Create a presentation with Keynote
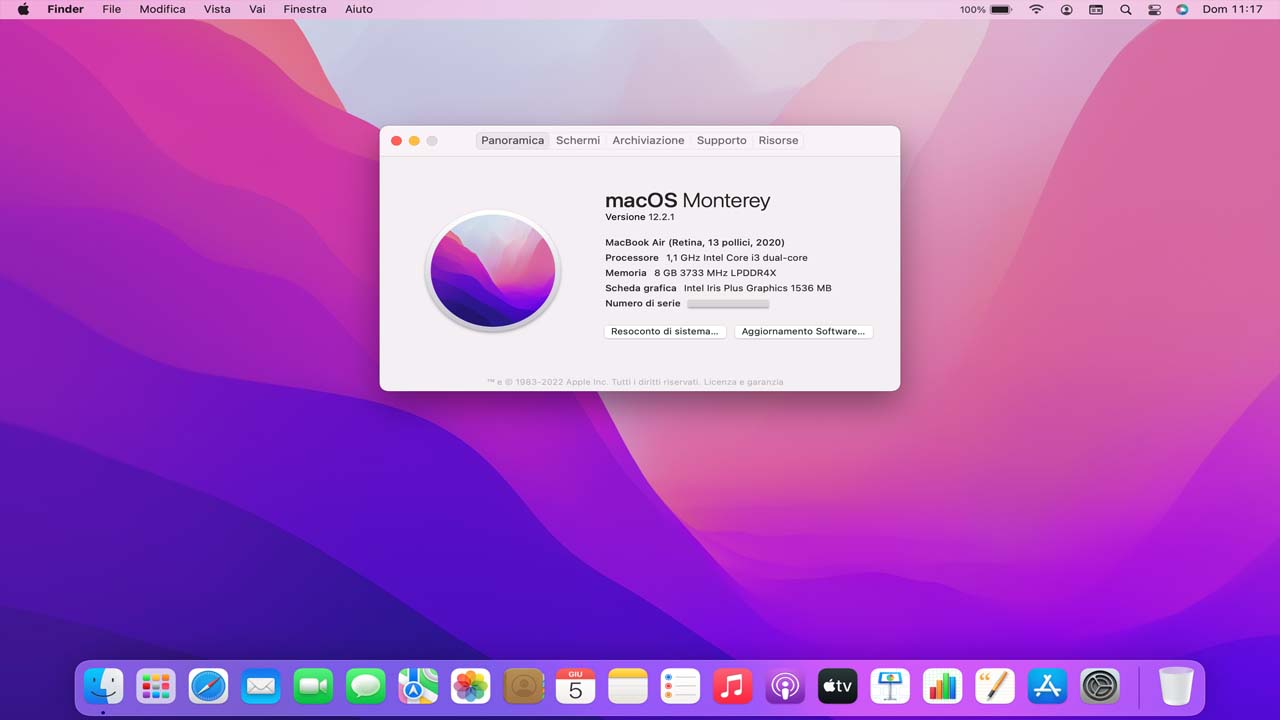 pyautogui.click(x=889, y=686)
